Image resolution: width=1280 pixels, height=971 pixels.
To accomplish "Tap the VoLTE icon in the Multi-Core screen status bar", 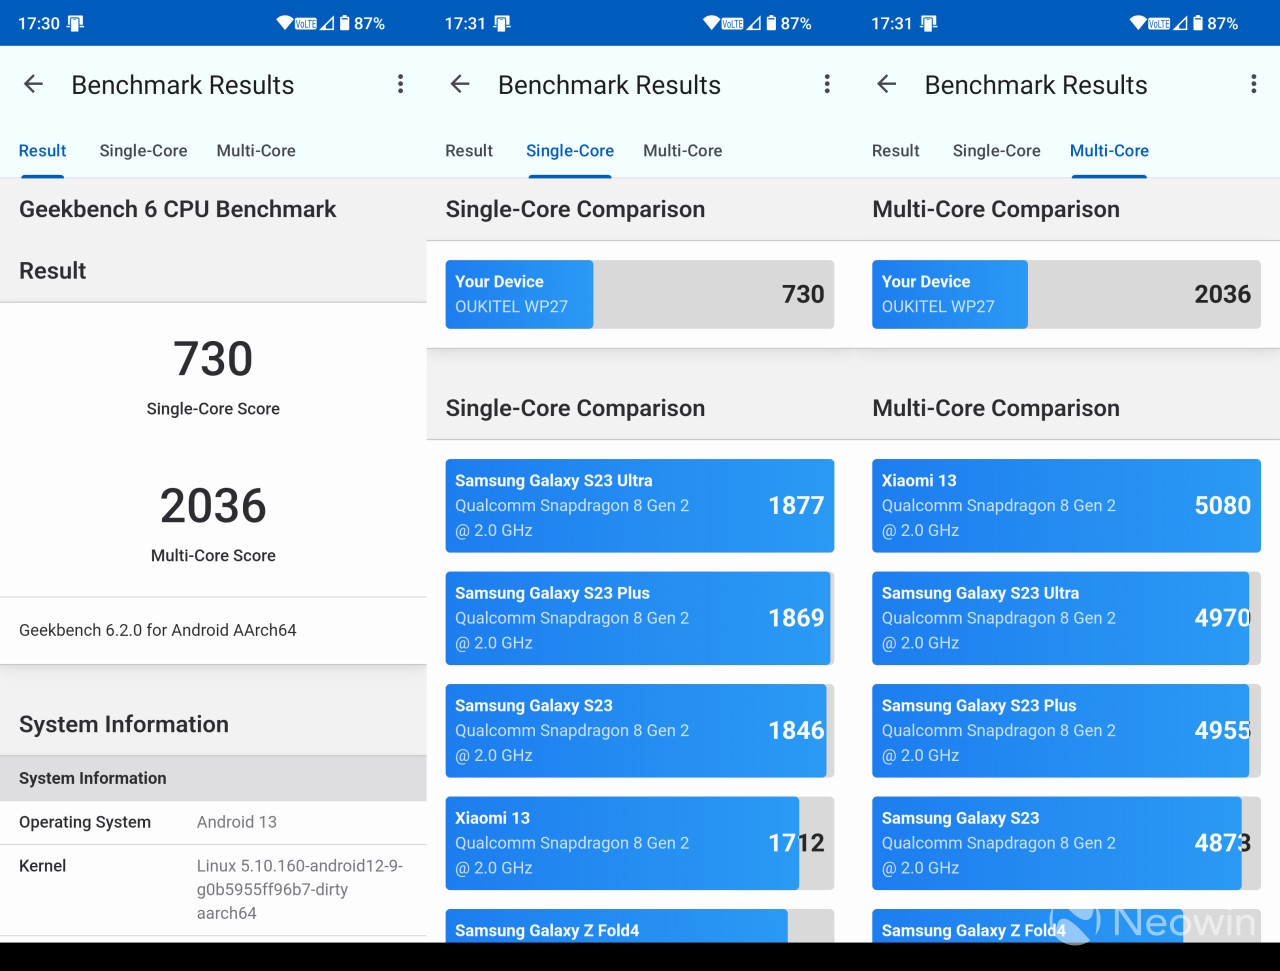I will click(x=1160, y=23).
